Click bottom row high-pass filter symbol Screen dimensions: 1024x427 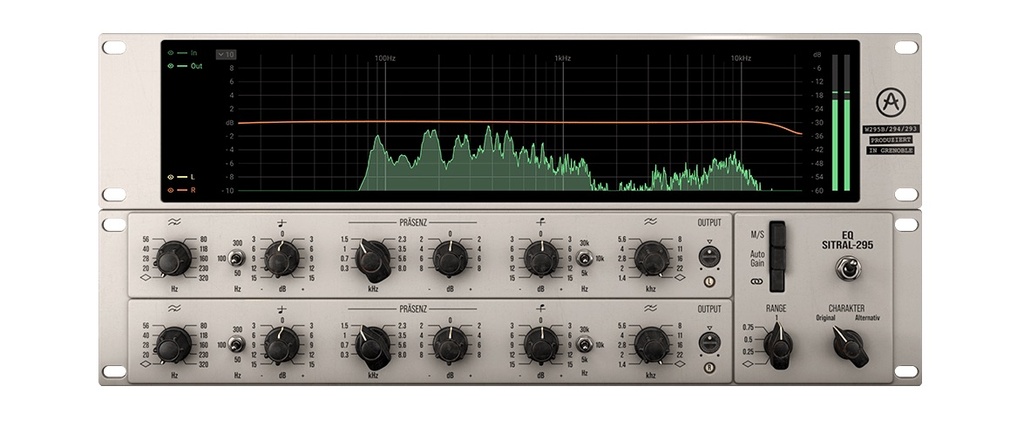click(174, 308)
